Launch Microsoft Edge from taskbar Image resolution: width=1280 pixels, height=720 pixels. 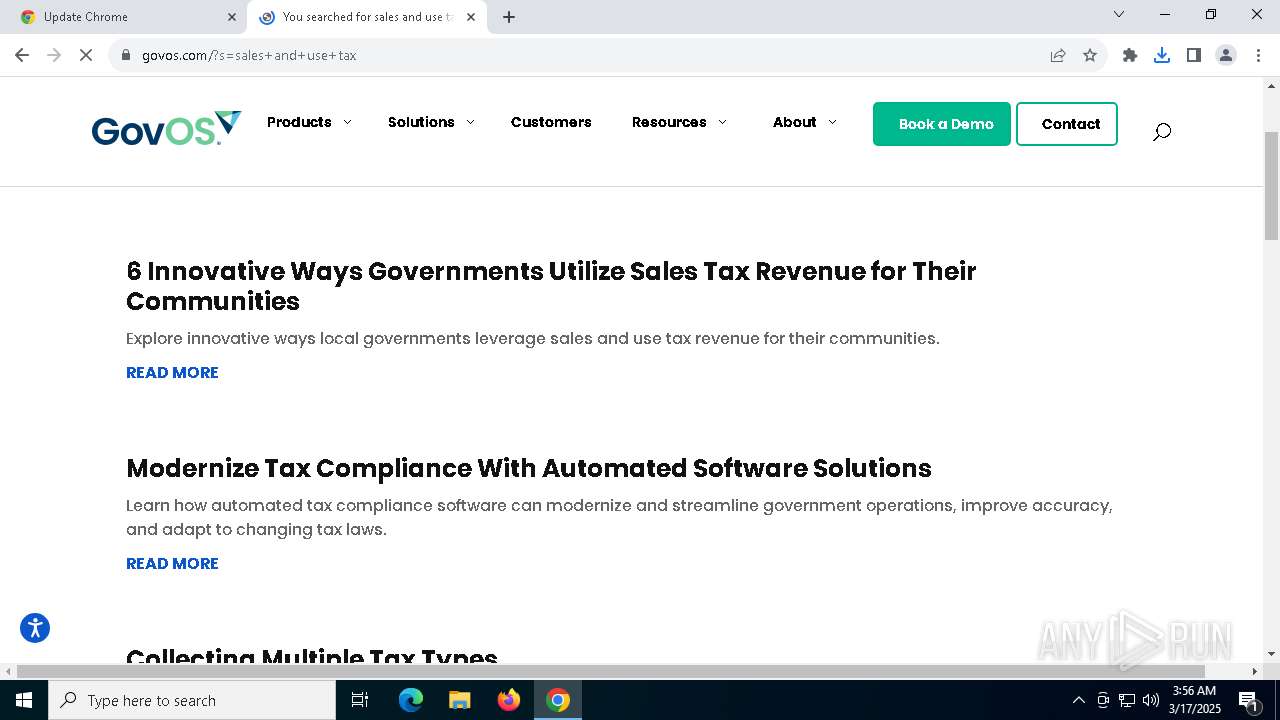pyautogui.click(x=411, y=700)
